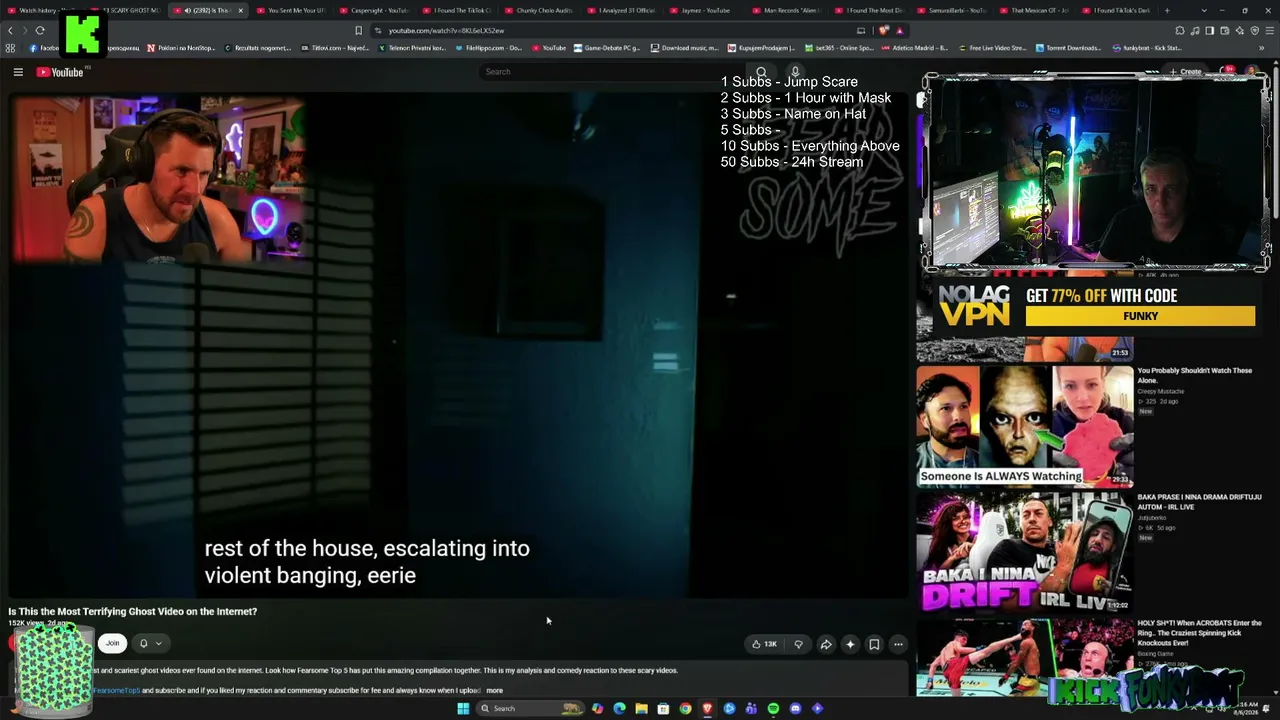The width and height of the screenshot is (1280, 720).
Task: Open the apps grid in the bookmarks bar
Action: point(11,48)
